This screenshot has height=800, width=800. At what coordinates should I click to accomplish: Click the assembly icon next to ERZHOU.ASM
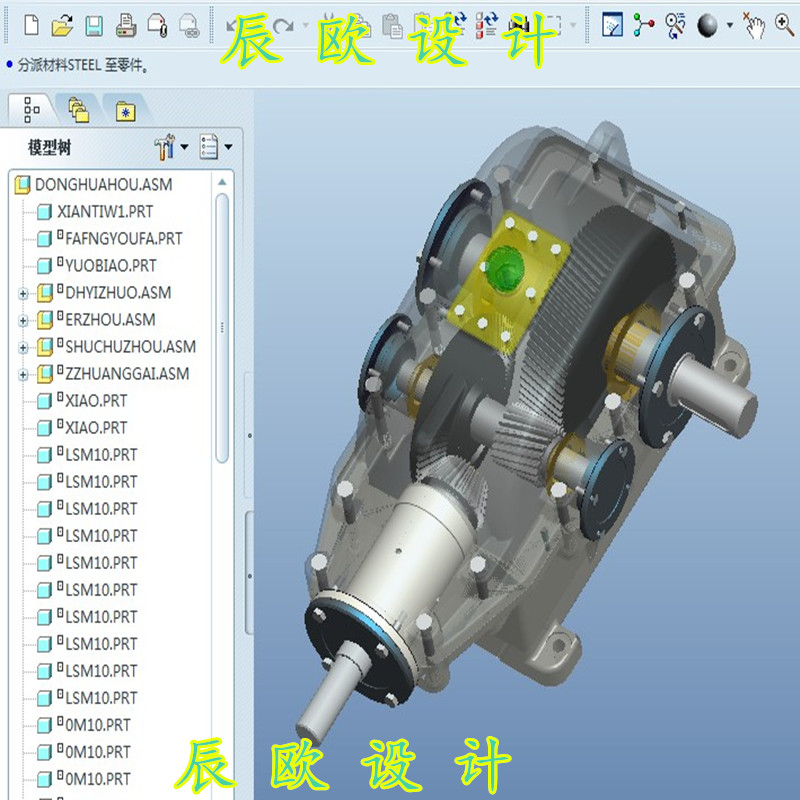coord(45,320)
